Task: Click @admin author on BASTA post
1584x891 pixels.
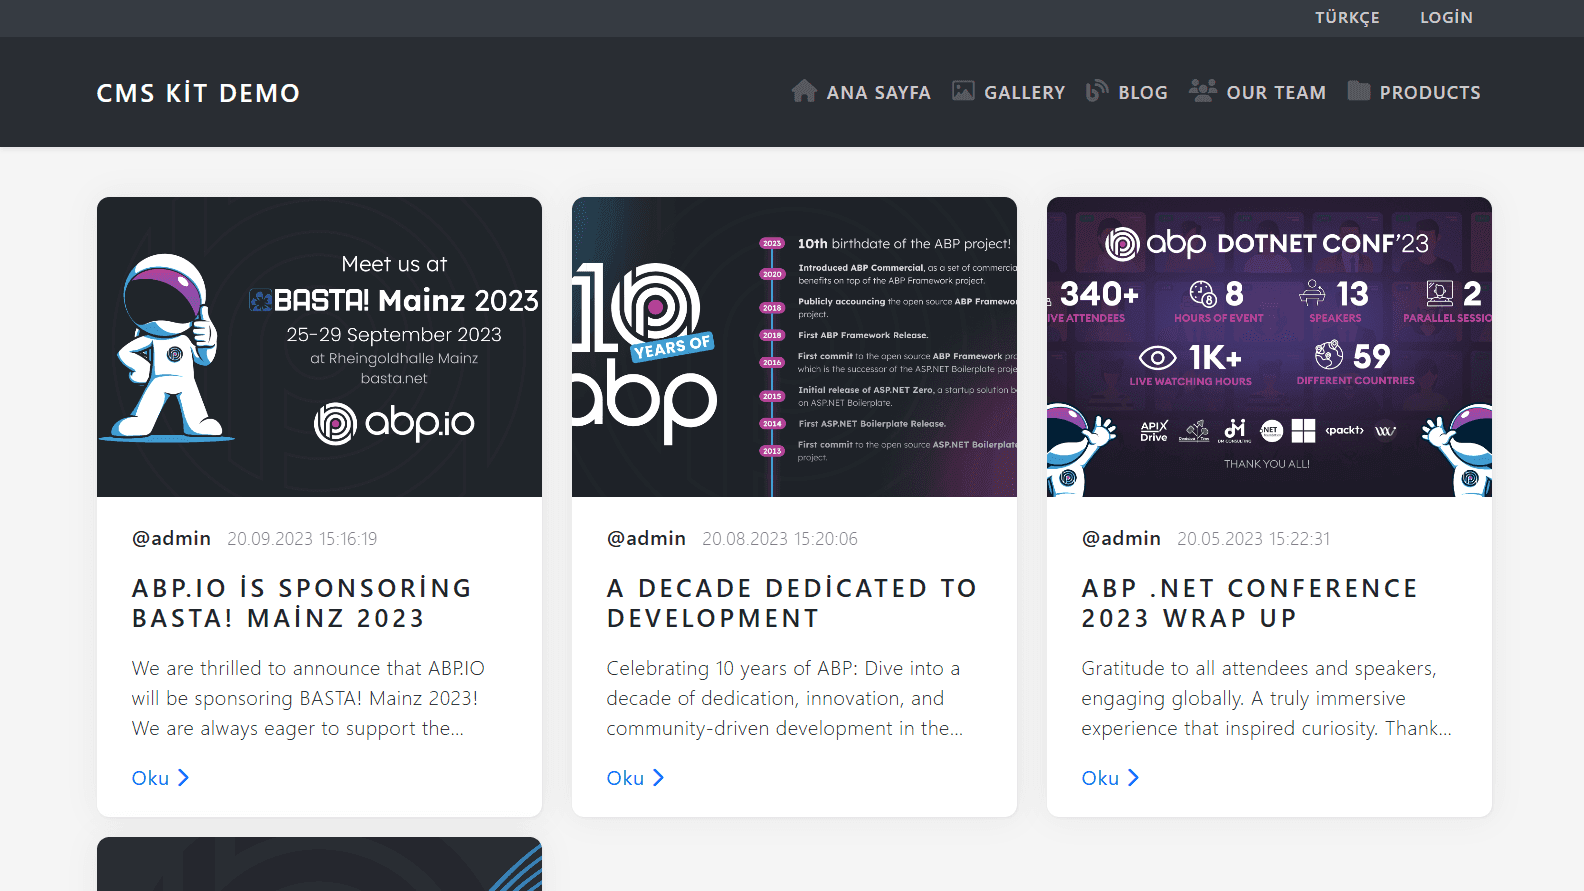Action: click(171, 538)
